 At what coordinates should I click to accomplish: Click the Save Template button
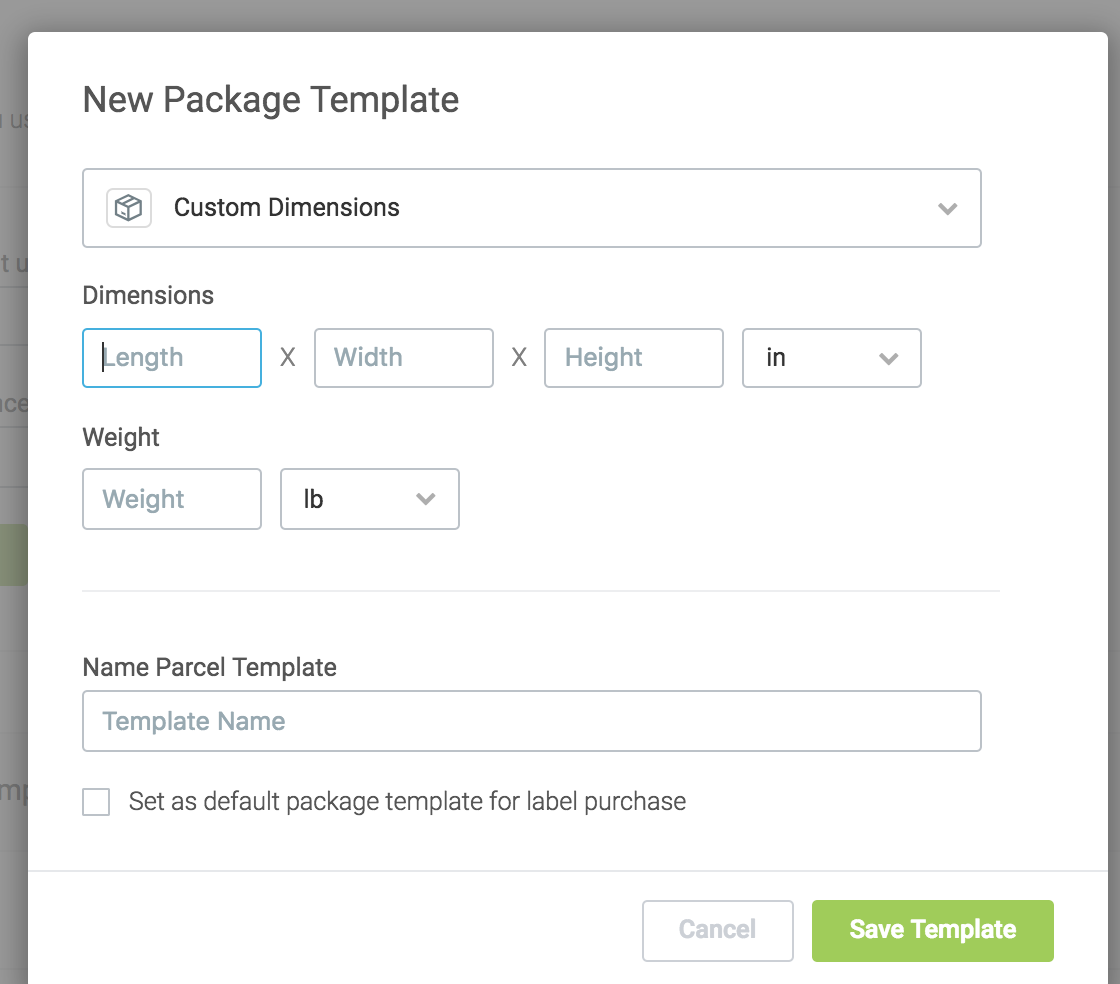[x=932, y=930]
